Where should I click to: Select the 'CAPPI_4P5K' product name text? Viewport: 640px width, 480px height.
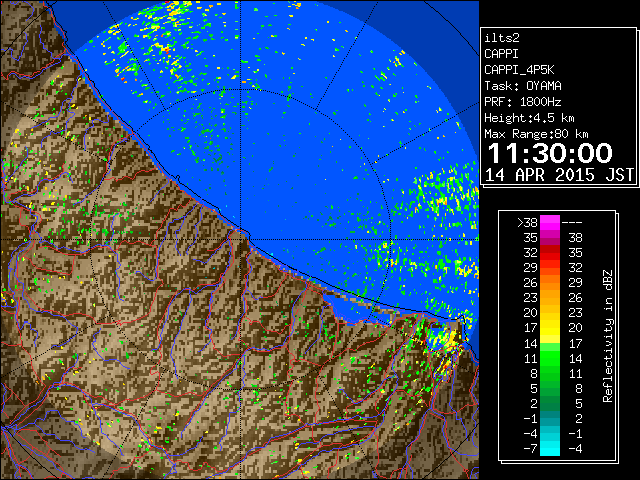(519, 70)
